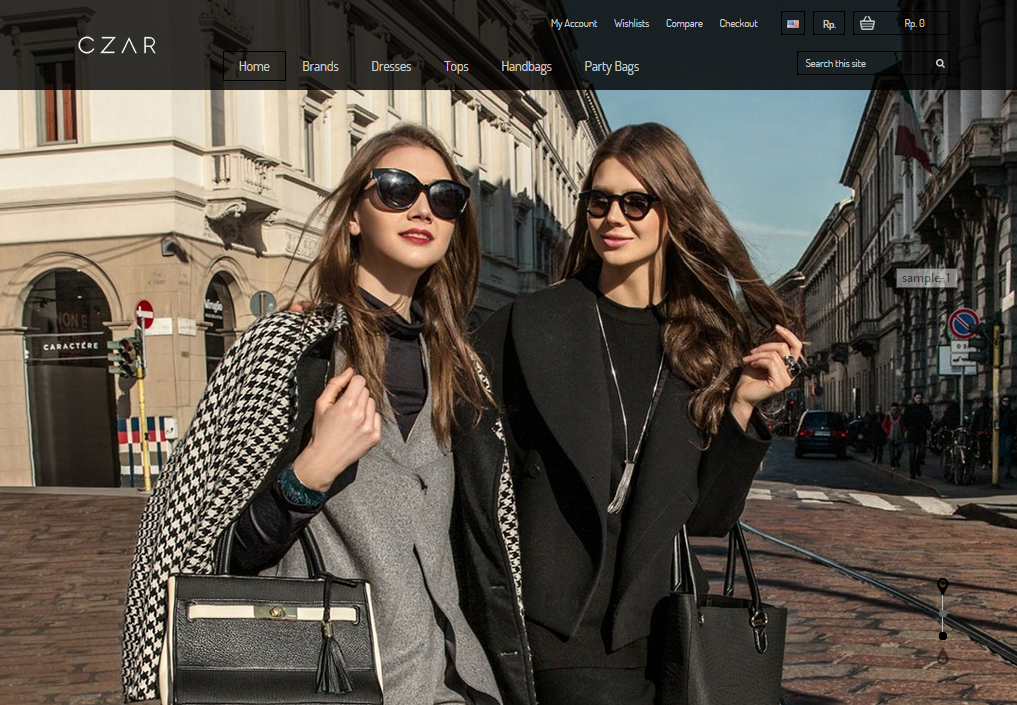Click the search magnifier icon

[940, 64]
